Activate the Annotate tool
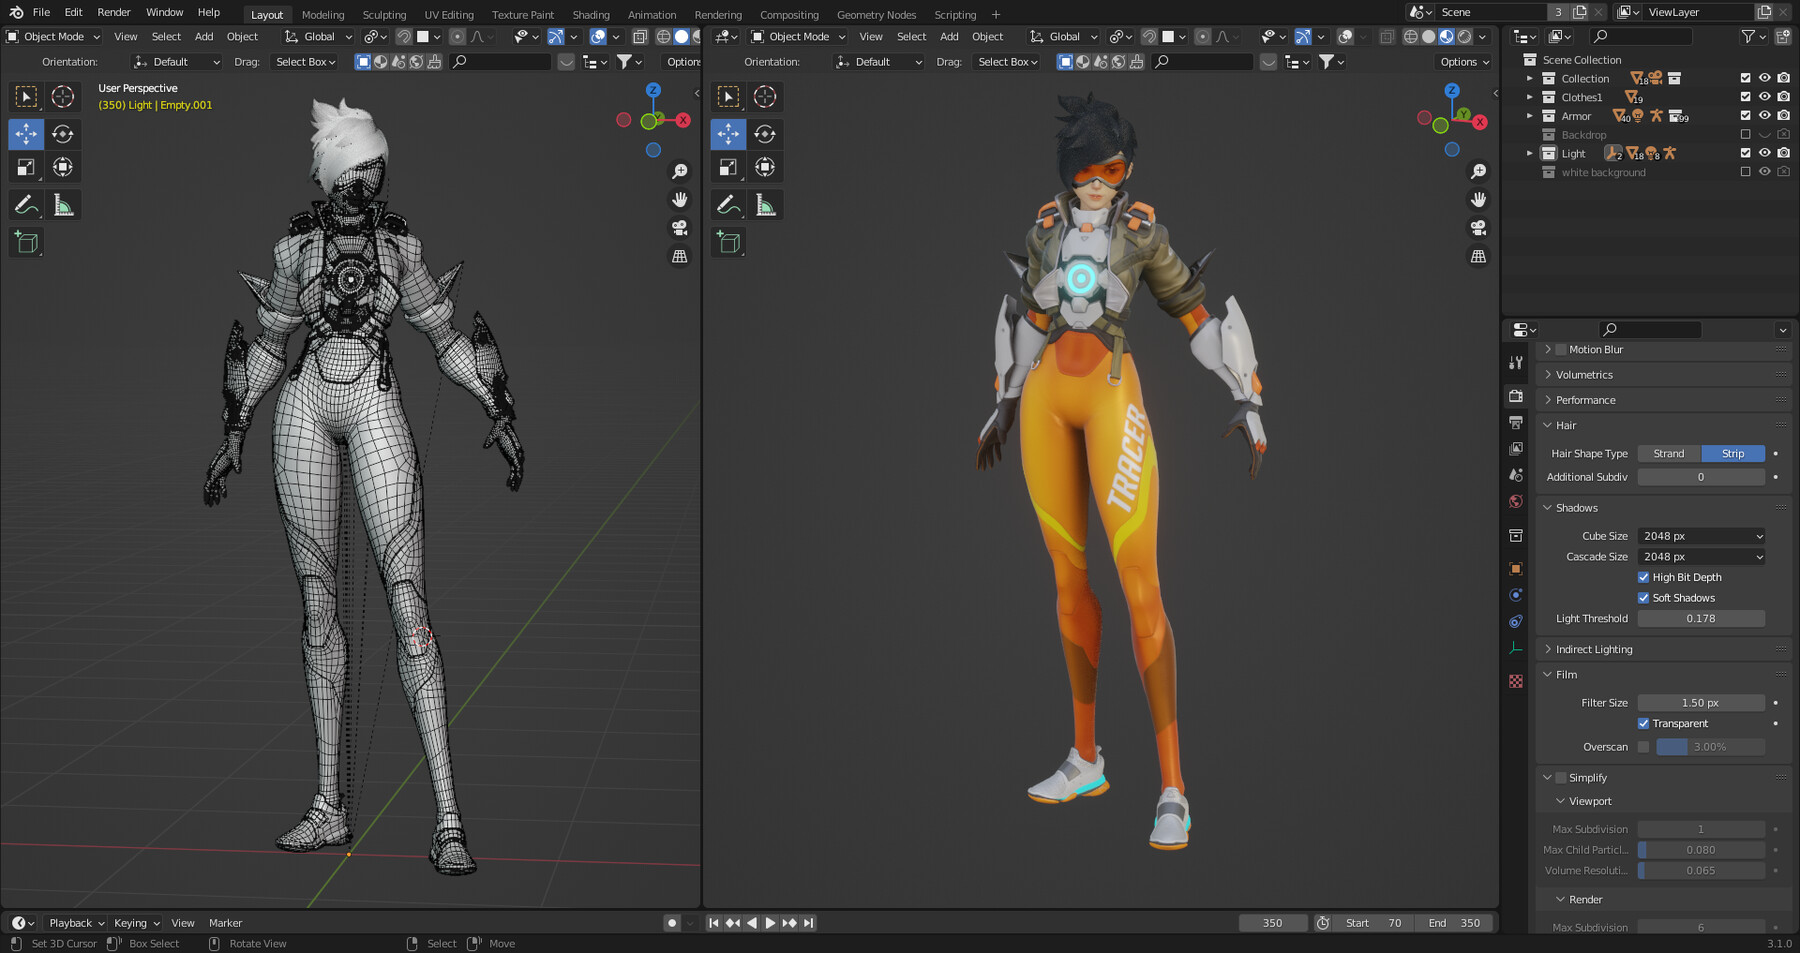 click(26, 204)
